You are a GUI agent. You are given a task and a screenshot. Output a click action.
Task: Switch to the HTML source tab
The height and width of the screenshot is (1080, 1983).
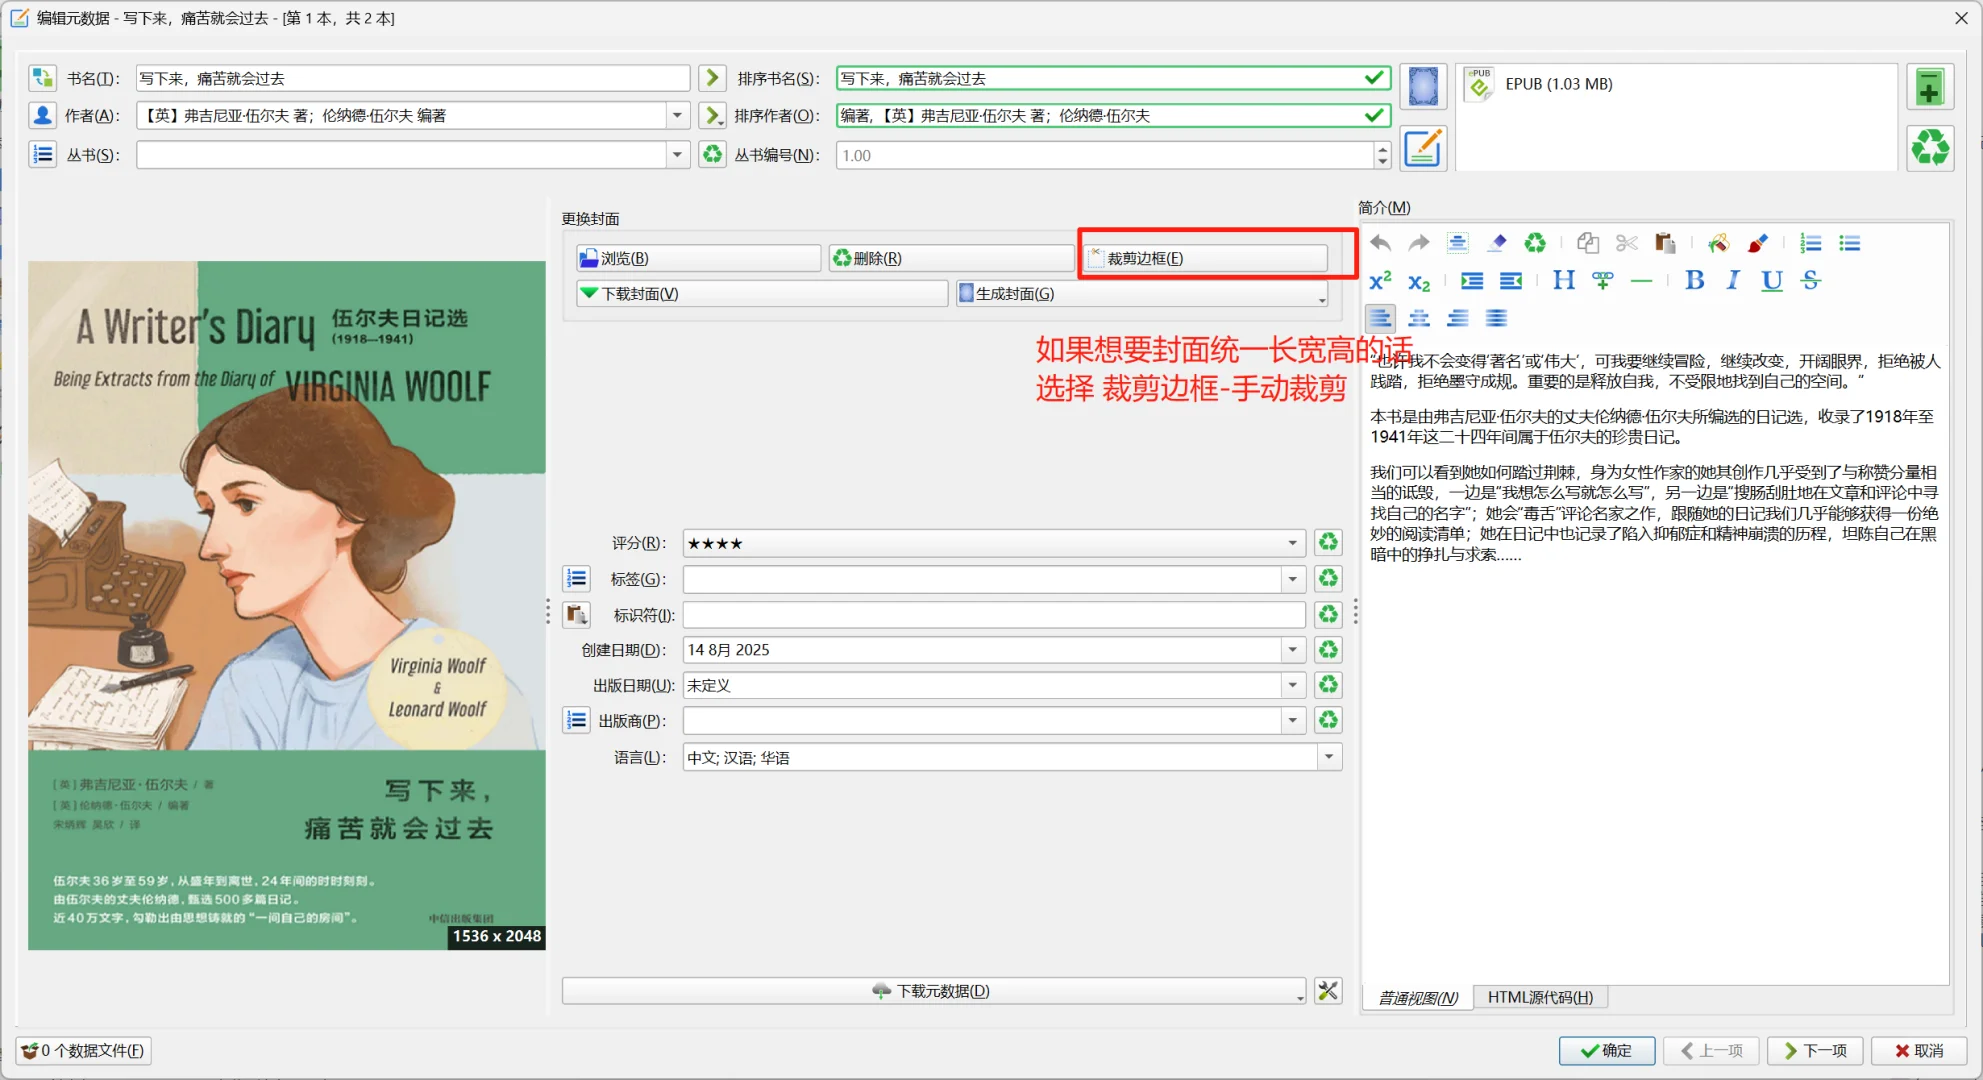coord(1540,997)
